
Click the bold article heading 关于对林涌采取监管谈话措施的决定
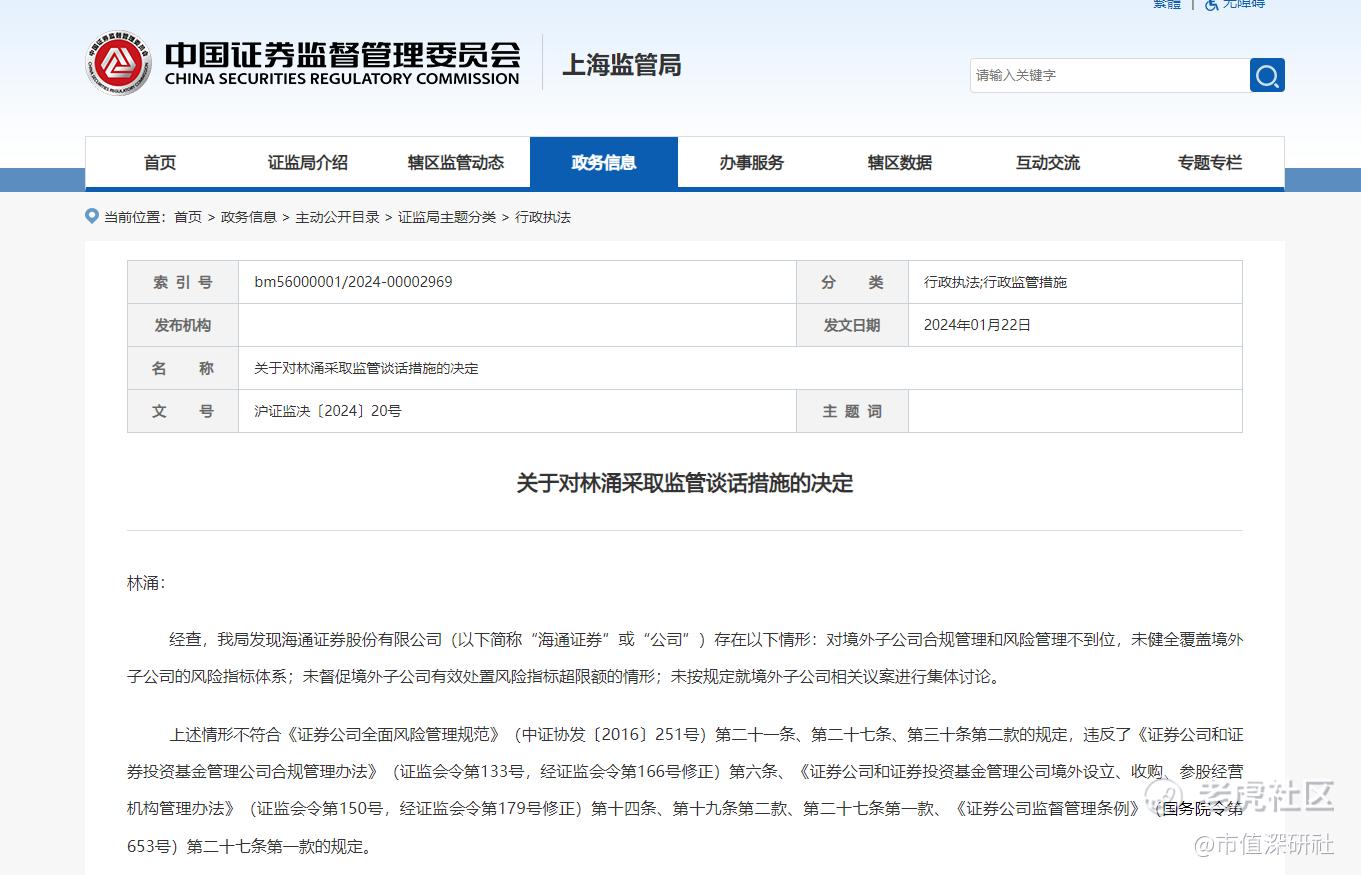(x=685, y=483)
